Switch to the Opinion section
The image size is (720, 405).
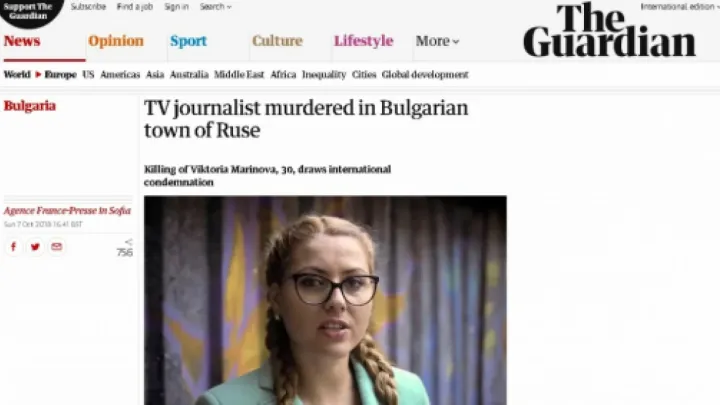116,41
